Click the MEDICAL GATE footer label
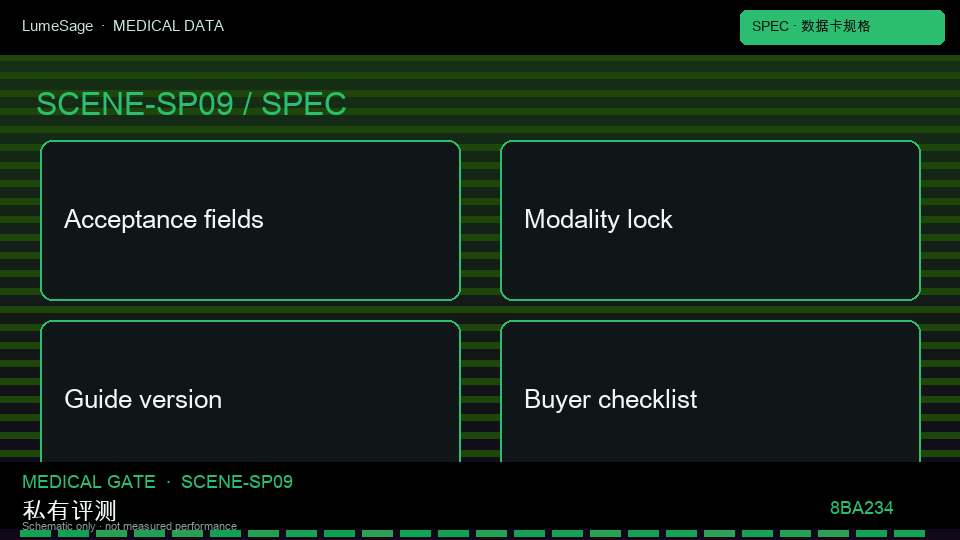The width and height of the screenshot is (960, 540). [x=89, y=482]
